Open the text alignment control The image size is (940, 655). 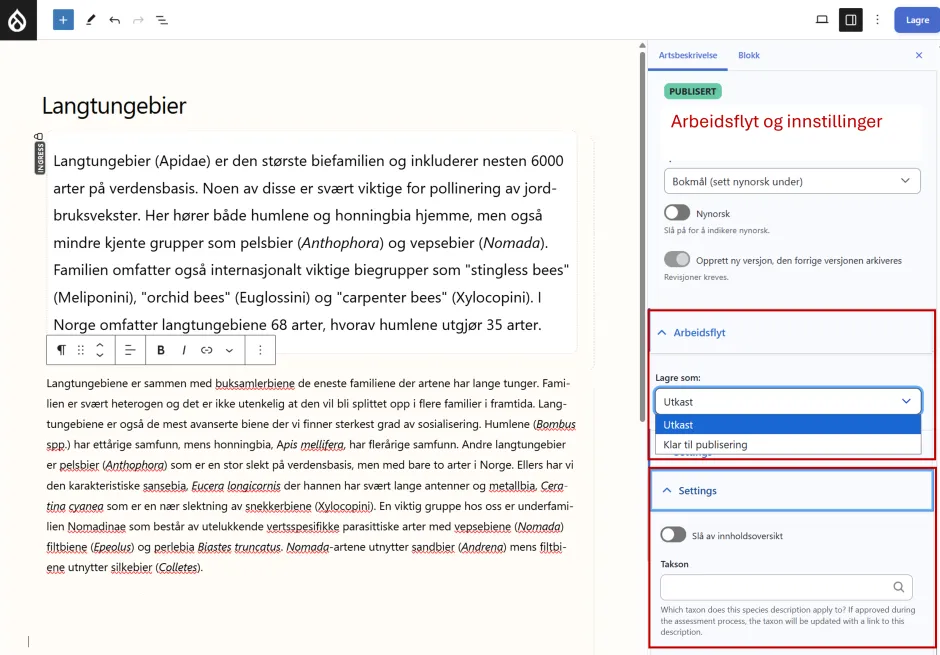tap(129, 350)
